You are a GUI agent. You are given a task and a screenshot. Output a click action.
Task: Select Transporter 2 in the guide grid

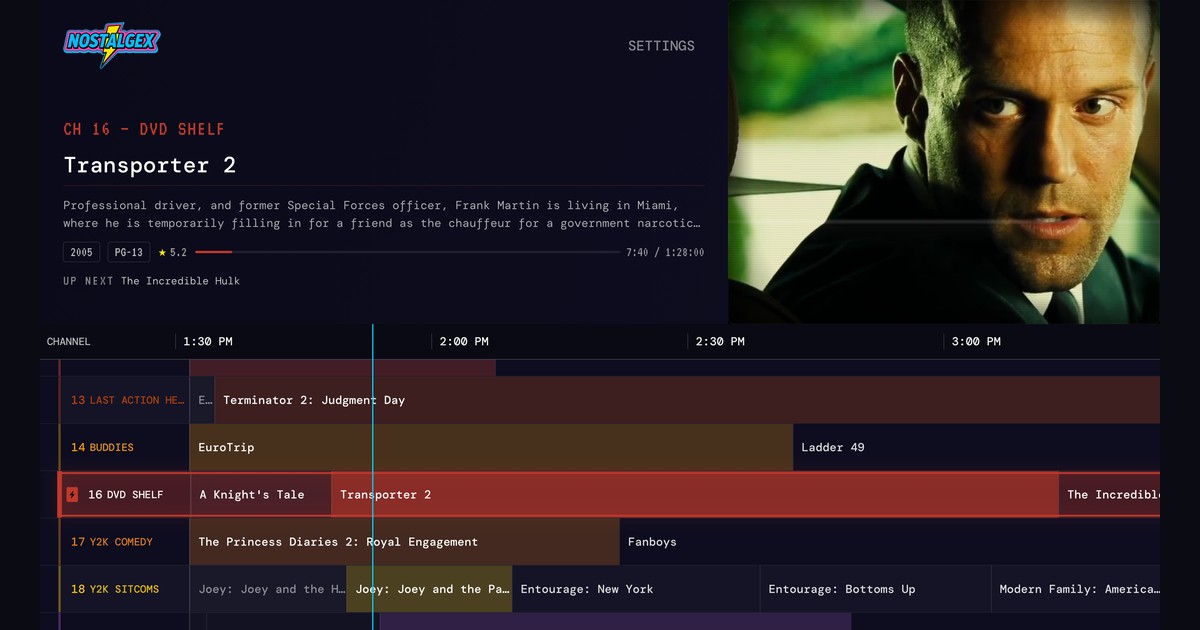tap(695, 495)
